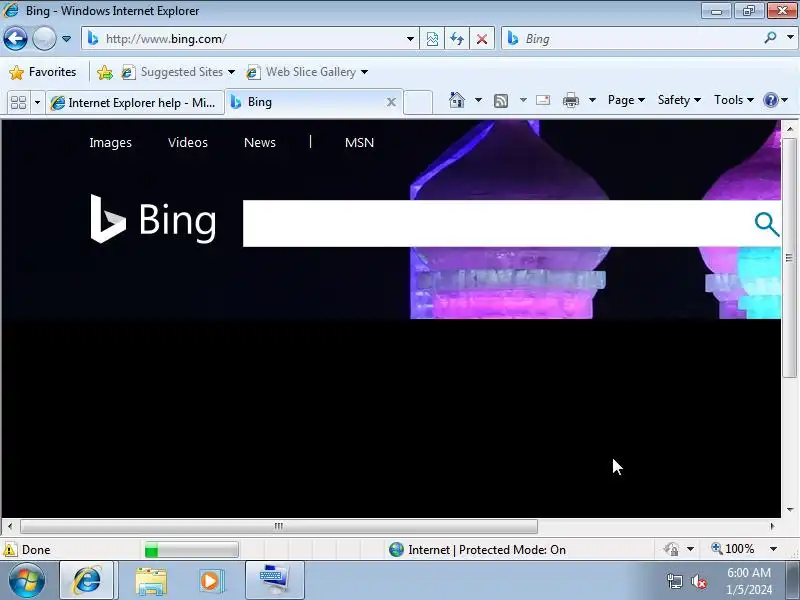Open Windows Media Player from taskbar
This screenshot has height=600, width=800.
point(210,581)
